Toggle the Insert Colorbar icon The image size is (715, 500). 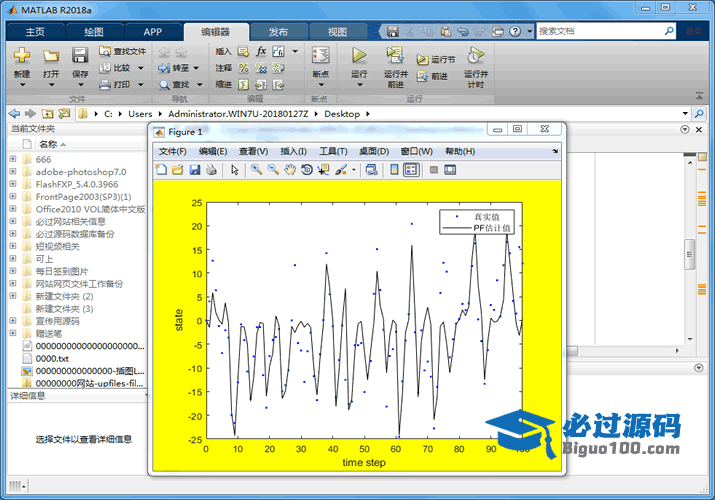coord(394,170)
